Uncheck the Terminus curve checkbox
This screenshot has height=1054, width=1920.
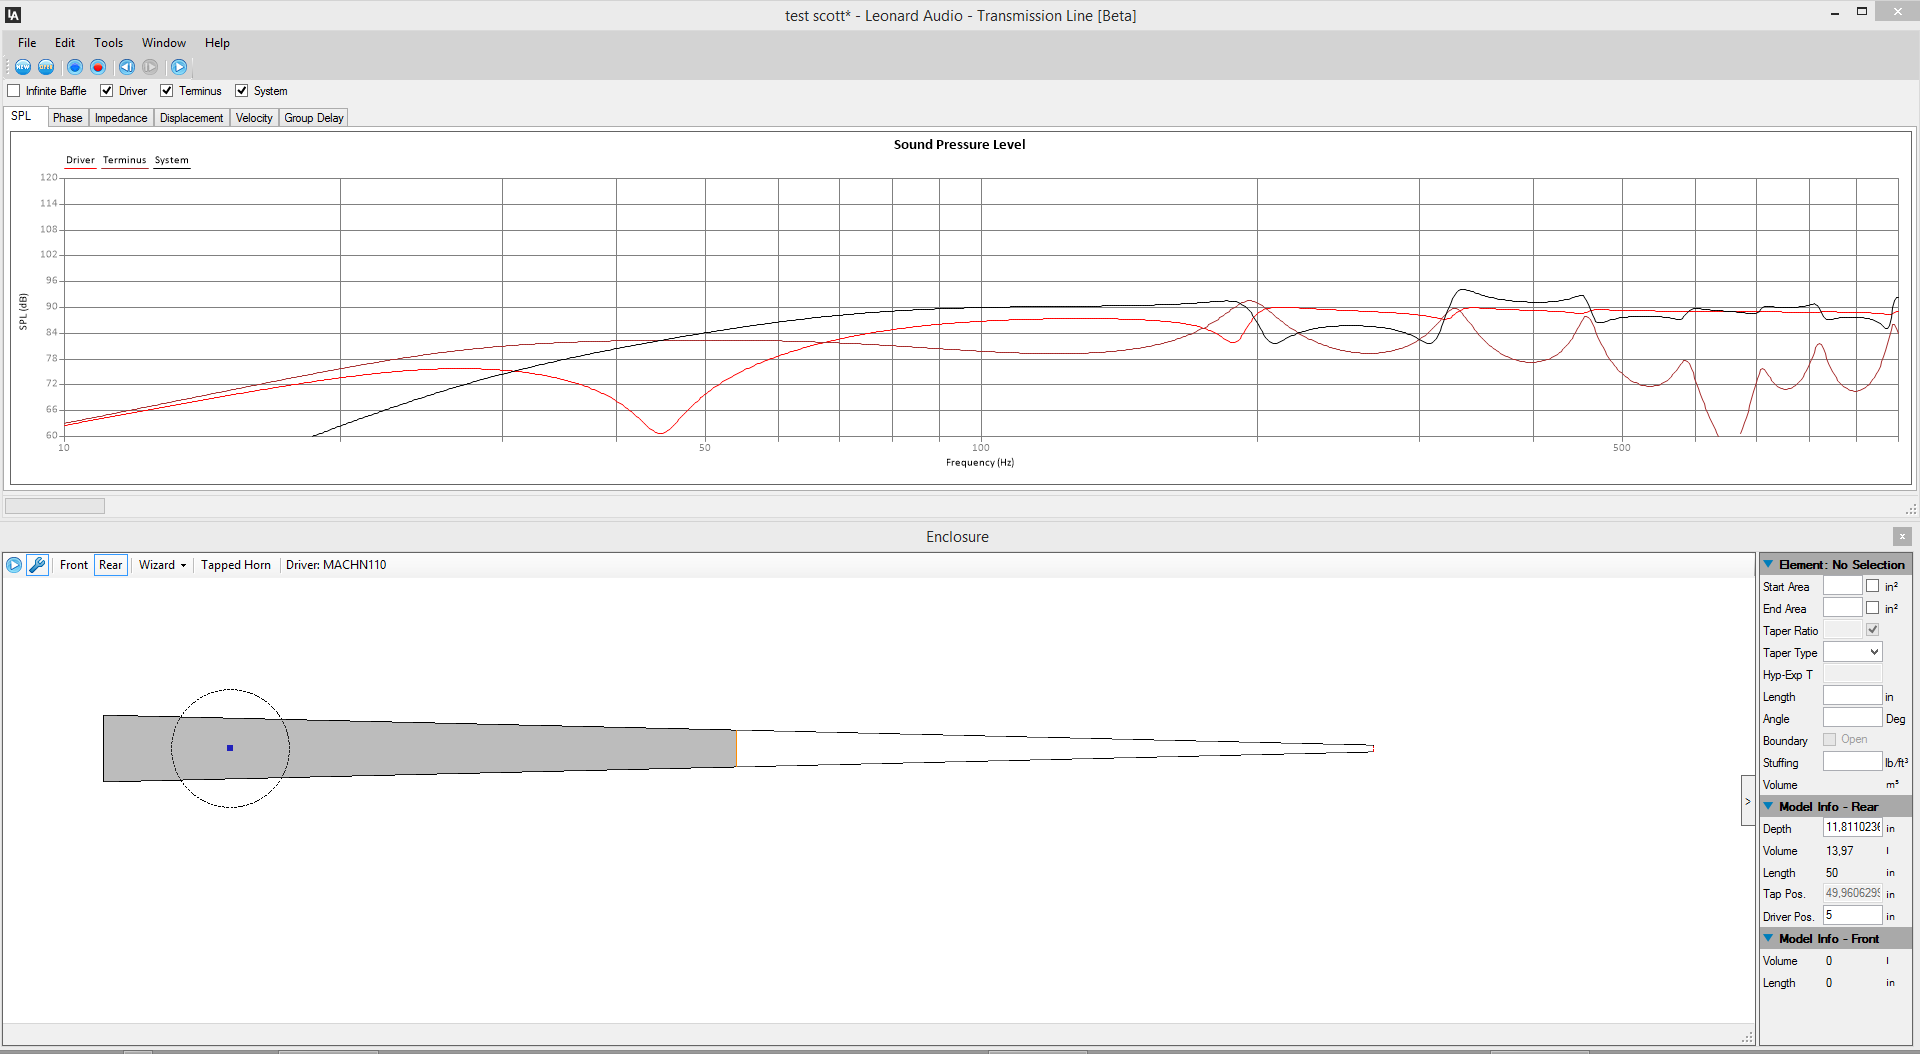(167, 91)
